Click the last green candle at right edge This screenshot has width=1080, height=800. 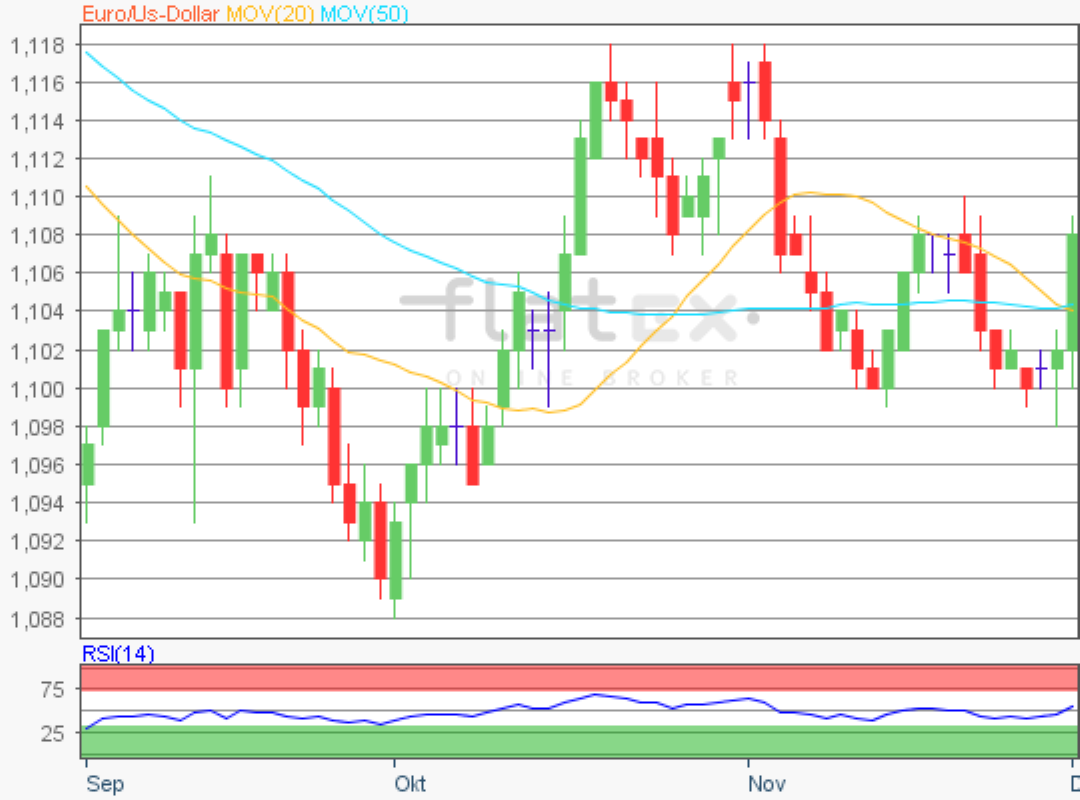1073,291
